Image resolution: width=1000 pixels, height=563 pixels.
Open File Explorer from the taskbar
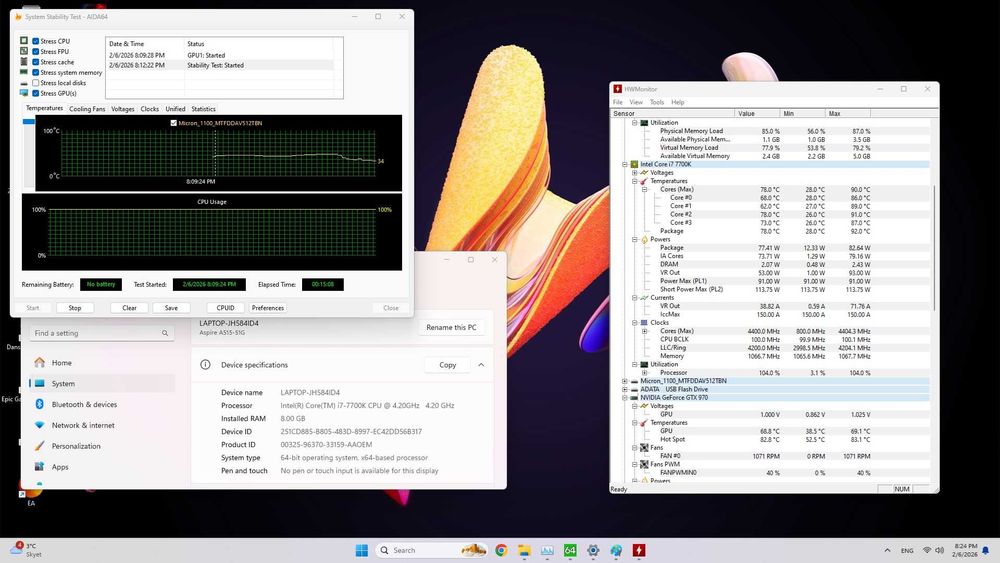click(x=524, y=550)
